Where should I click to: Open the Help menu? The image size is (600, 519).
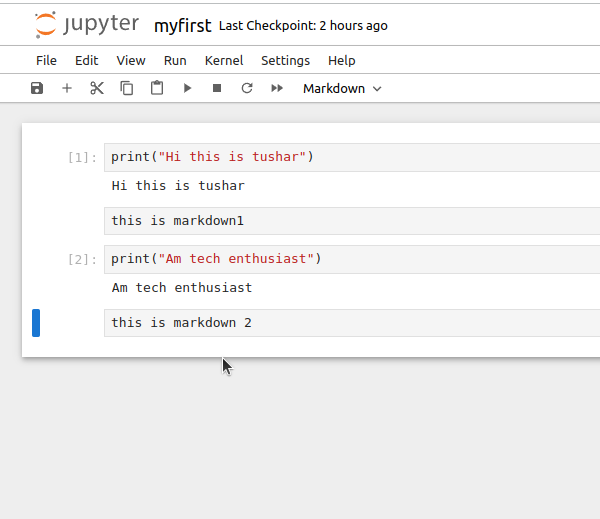342,60
